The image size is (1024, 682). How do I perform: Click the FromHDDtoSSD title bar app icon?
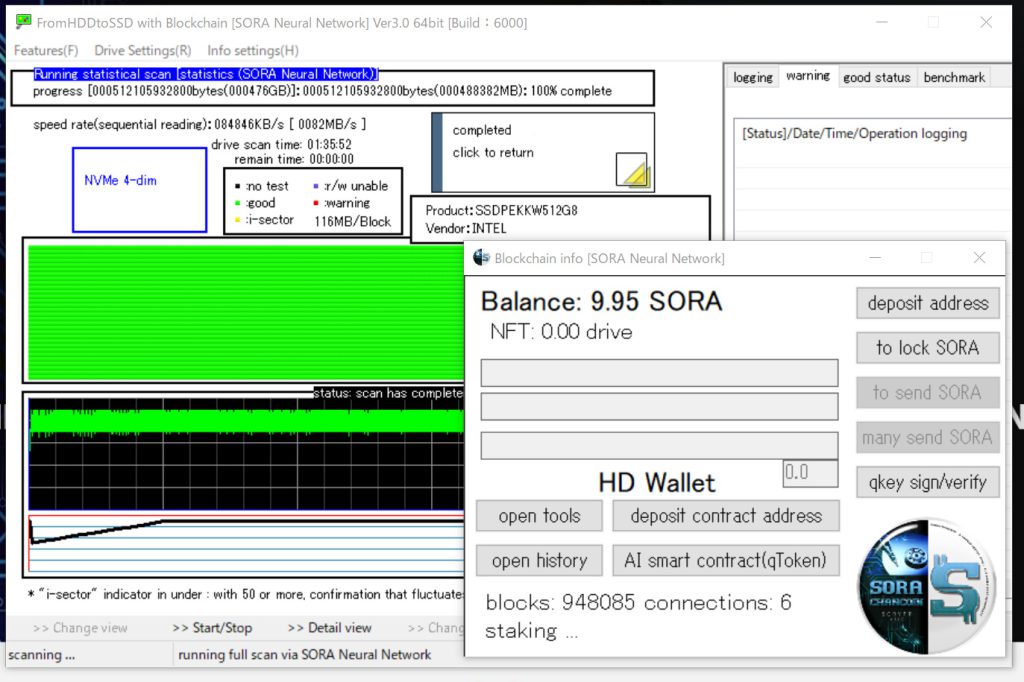click(x=24, y=22)
